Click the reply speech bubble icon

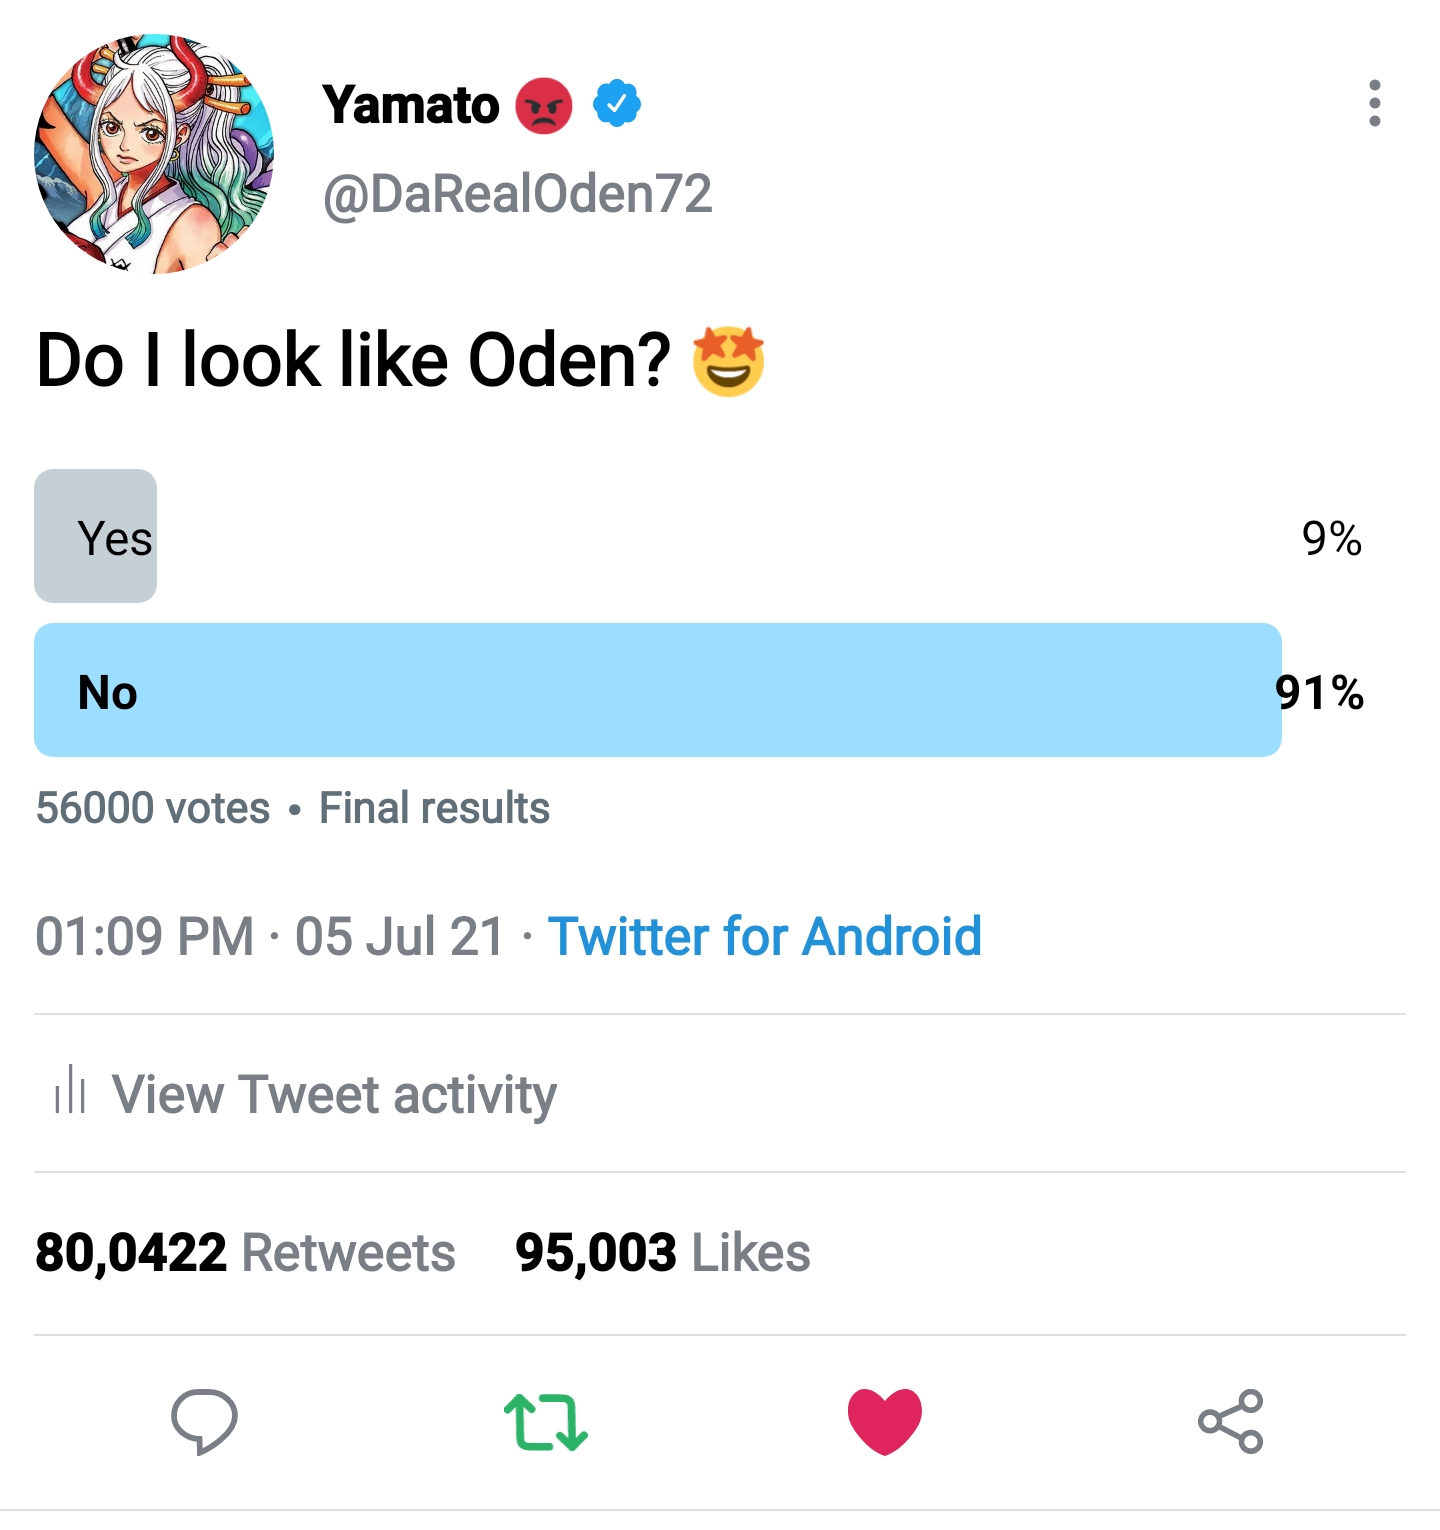tap(204, 1420)
